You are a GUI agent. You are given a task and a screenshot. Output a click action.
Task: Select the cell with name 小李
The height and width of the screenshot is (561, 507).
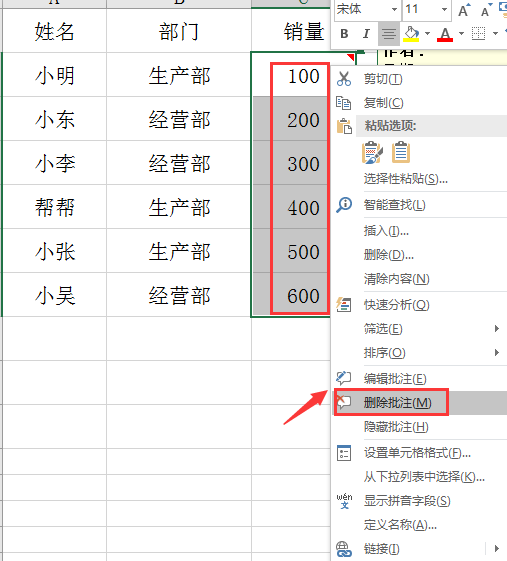pyautogui.click(x=54, y=163)
